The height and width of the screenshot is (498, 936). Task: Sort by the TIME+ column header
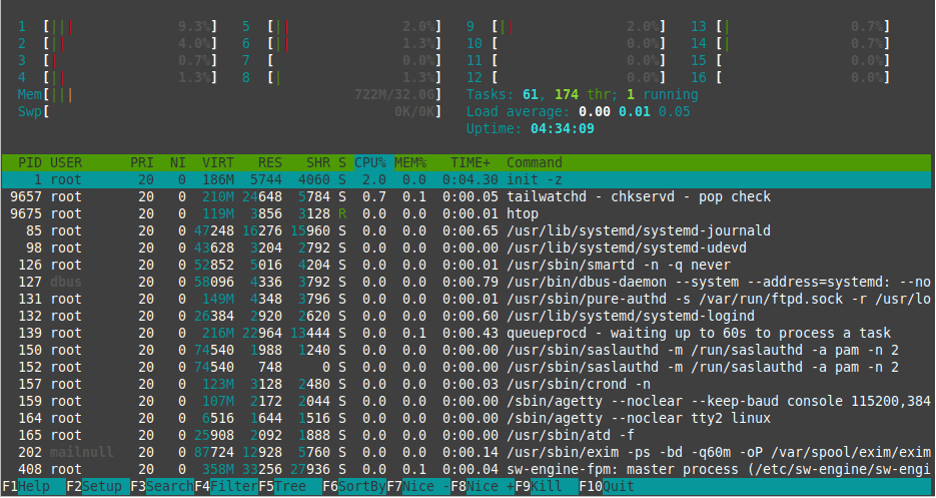point(470,162)
